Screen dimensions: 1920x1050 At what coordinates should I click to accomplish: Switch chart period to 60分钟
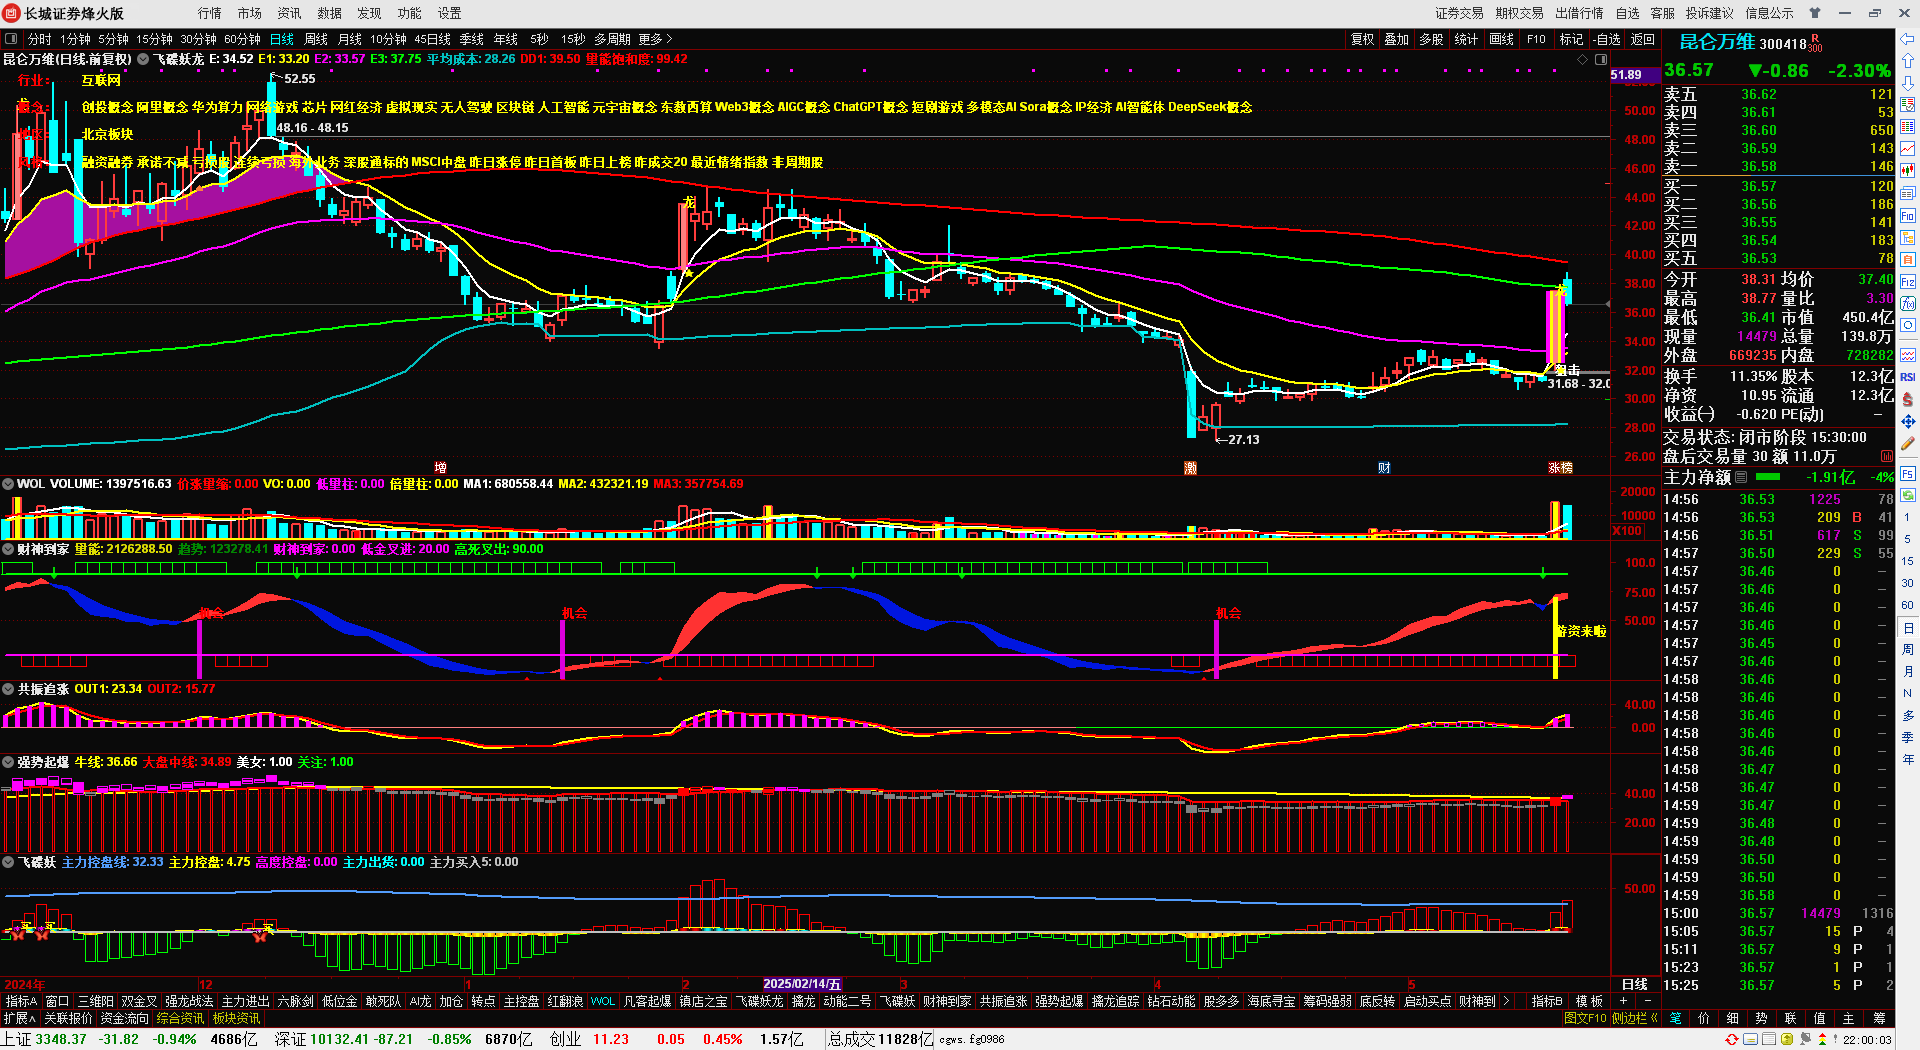click(242, 39)
